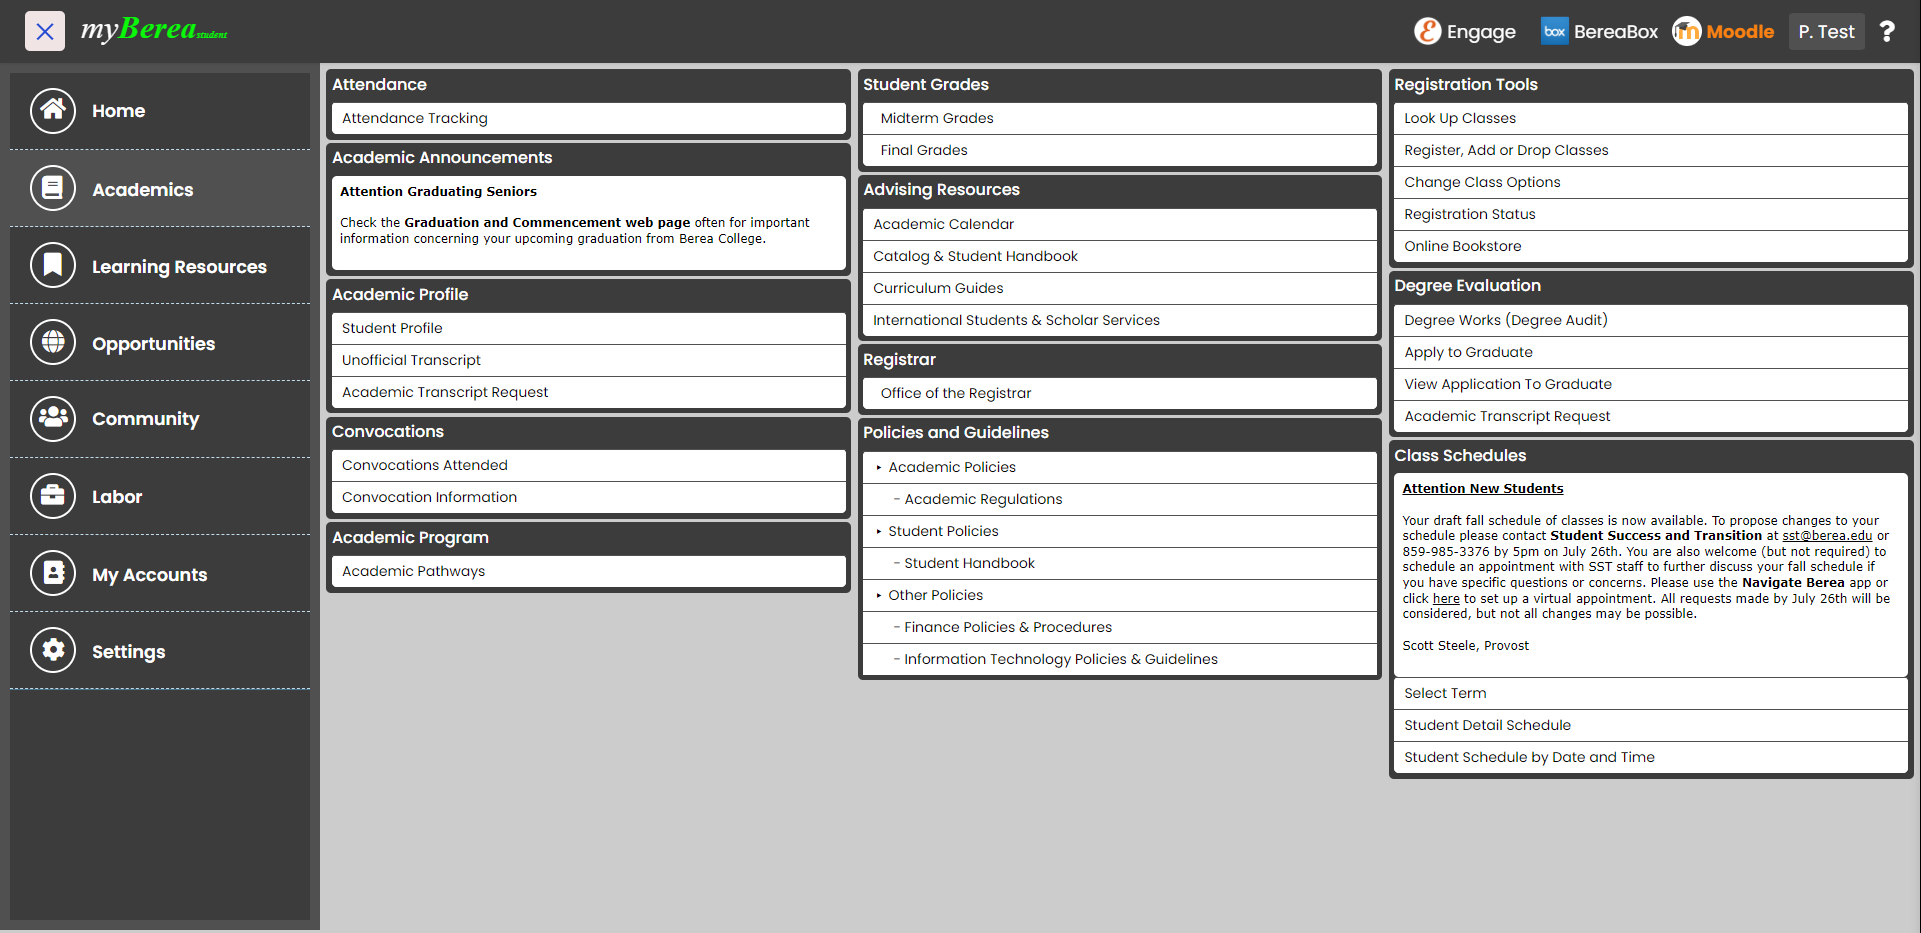Click the Learning Resources bookmark icon

click(53, 266)
